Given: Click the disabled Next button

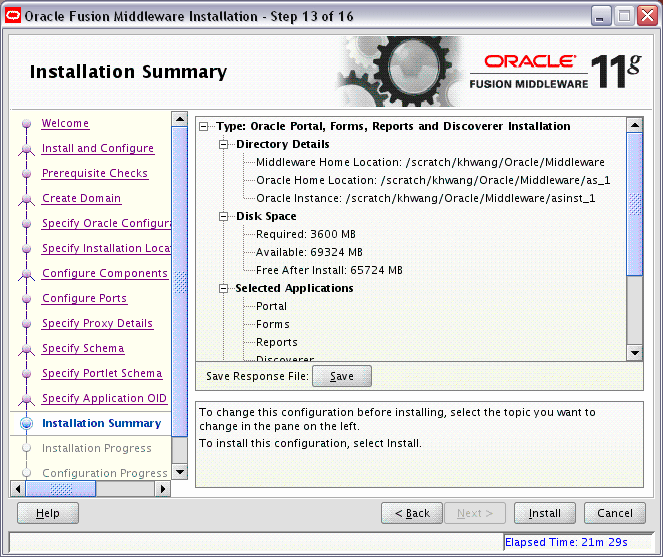Looking at the screenshot, I should (474, 513).
